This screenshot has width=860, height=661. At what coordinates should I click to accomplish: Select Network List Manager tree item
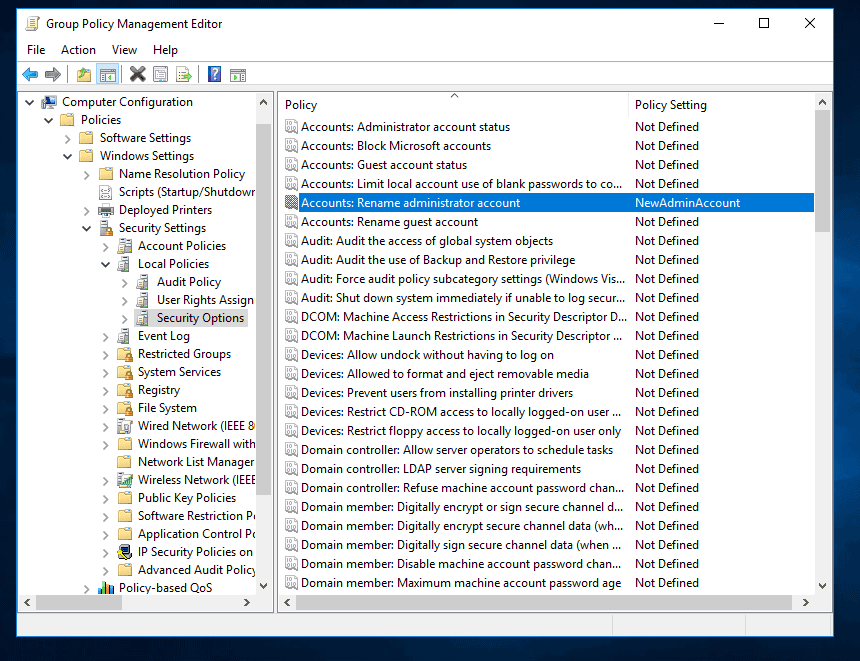(x=196, y=462)
